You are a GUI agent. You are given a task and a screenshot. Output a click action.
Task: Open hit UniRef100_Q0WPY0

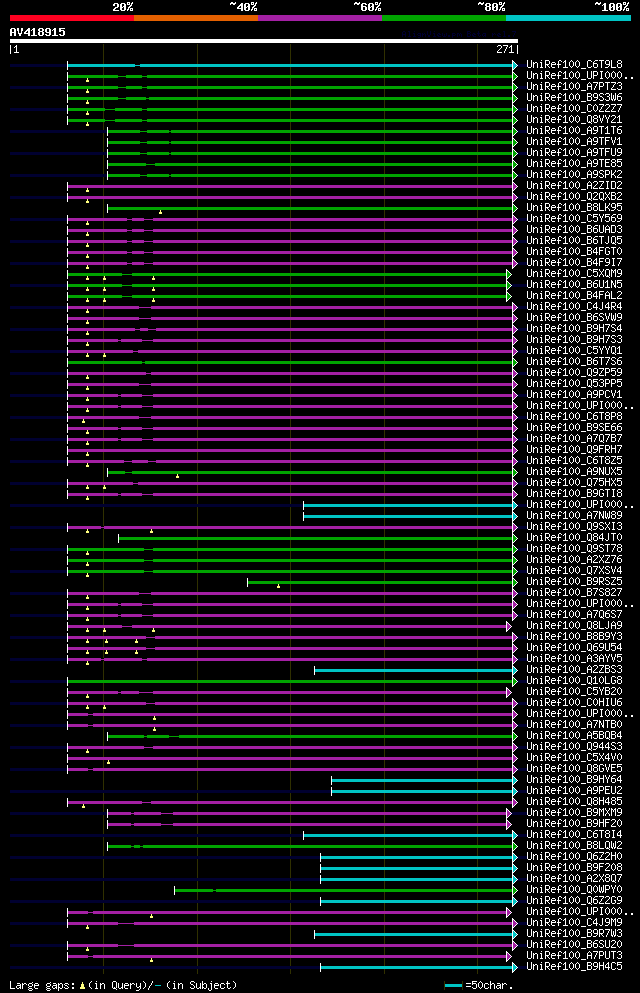[x=574, y=890]
